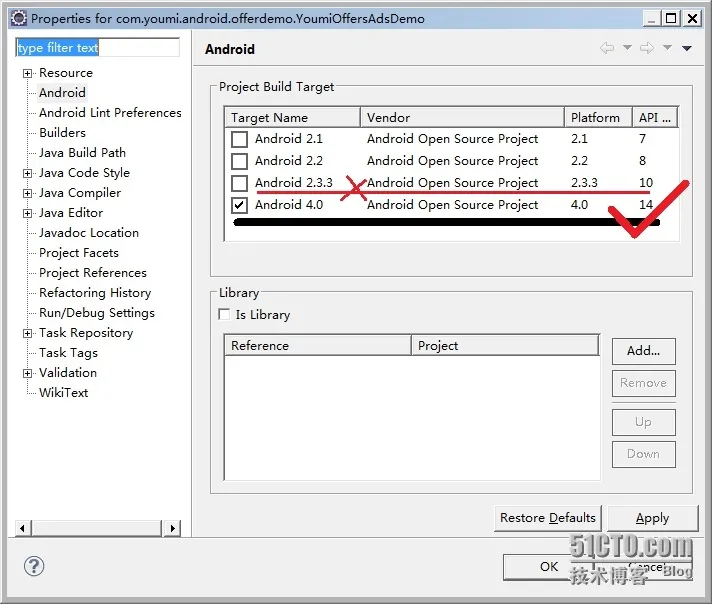Click the Remove library button
Screen dimensions: 712x604
(643, 383)
